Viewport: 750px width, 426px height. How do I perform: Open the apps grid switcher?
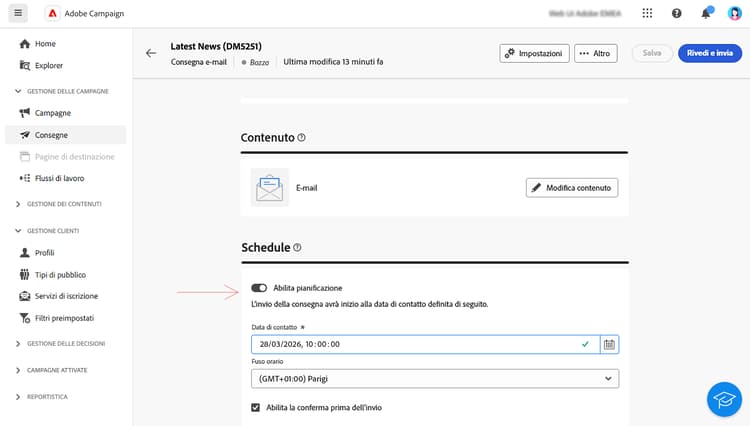647,13
